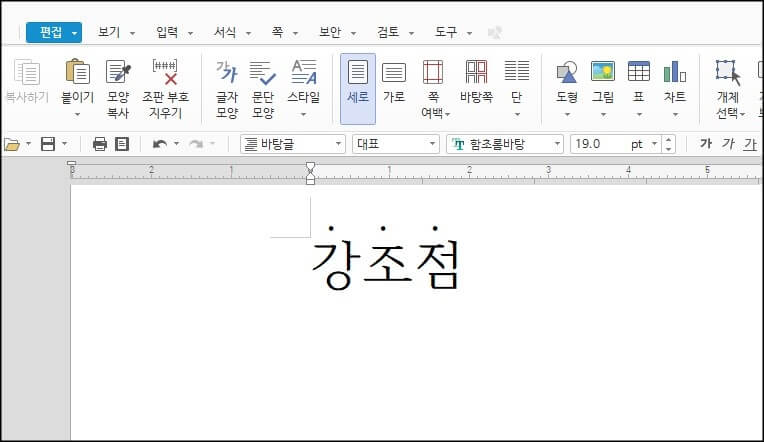
Task: Click the save disk icon
Action: click(48, 144)
